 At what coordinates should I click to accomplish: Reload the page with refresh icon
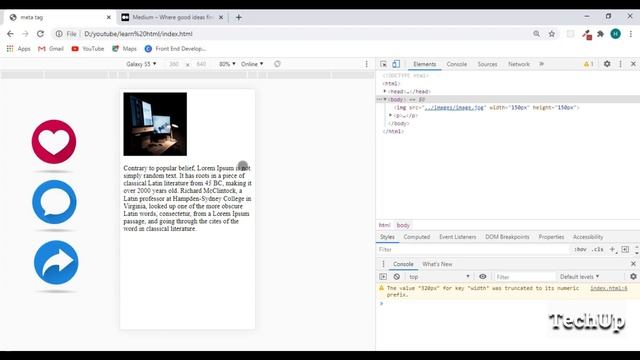[40, 34]
